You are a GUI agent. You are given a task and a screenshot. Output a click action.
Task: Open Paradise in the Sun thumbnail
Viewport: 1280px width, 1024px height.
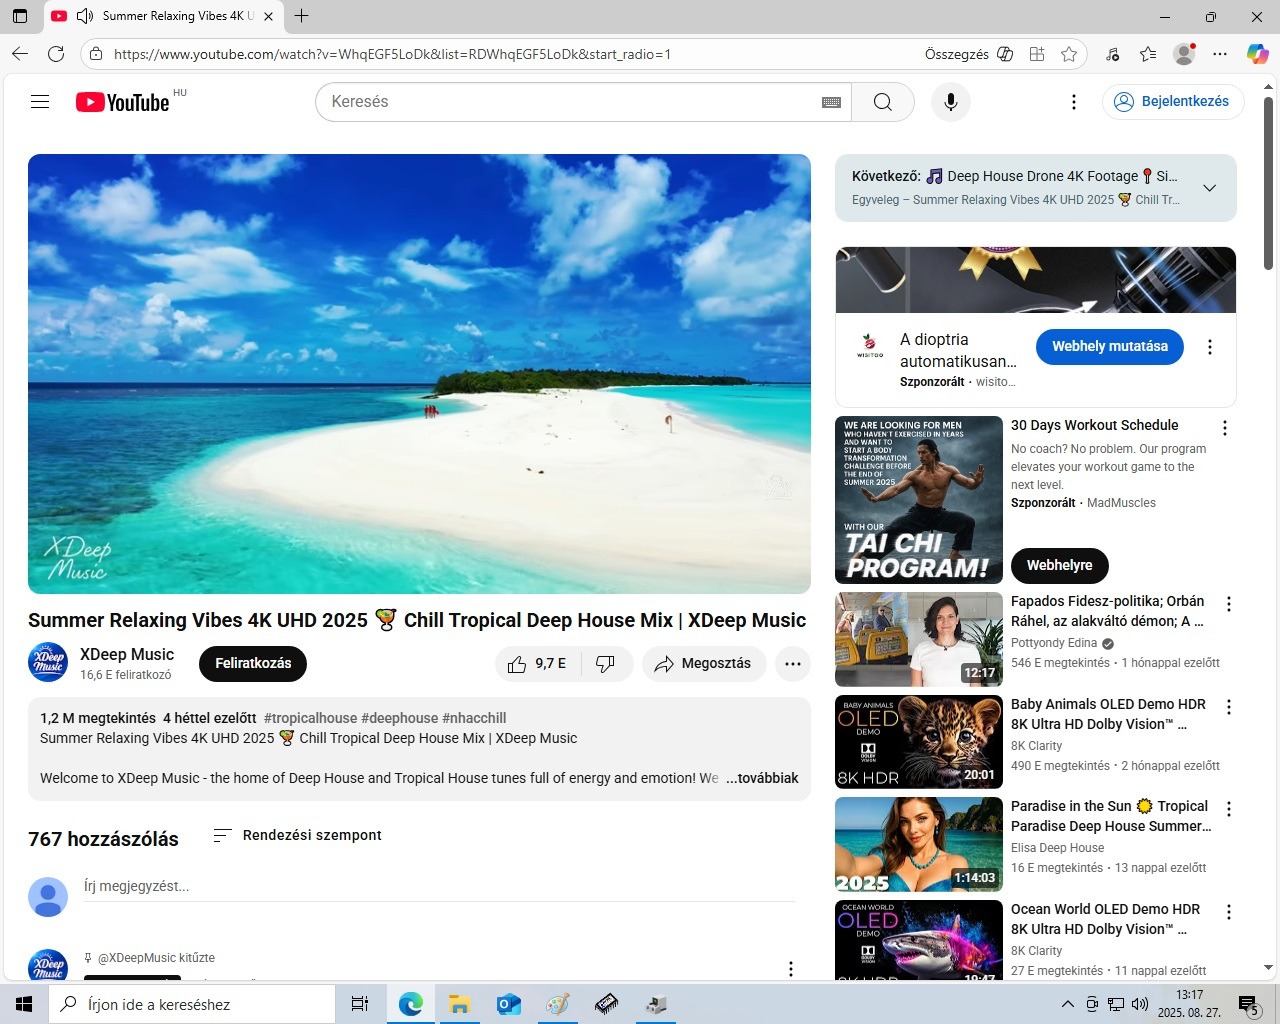(919, 845)
